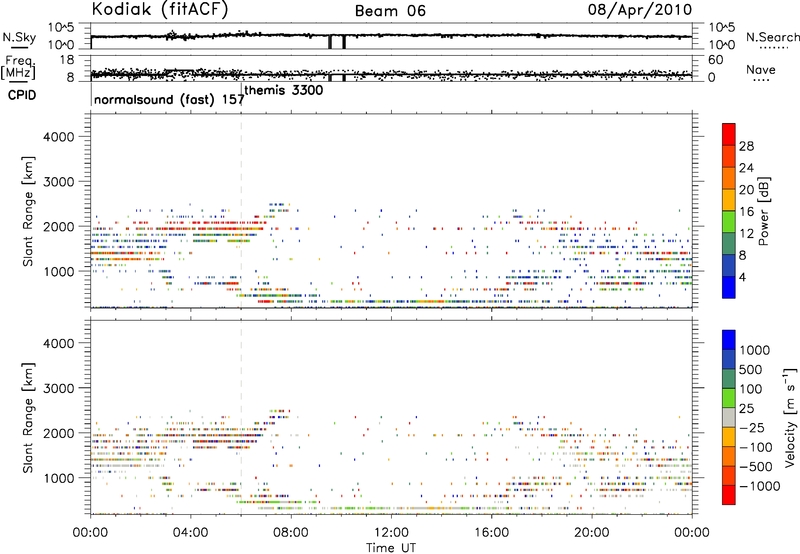Click the "16:00" time tick label
This screenshot has width=800, height=554.
coord(491,533)
